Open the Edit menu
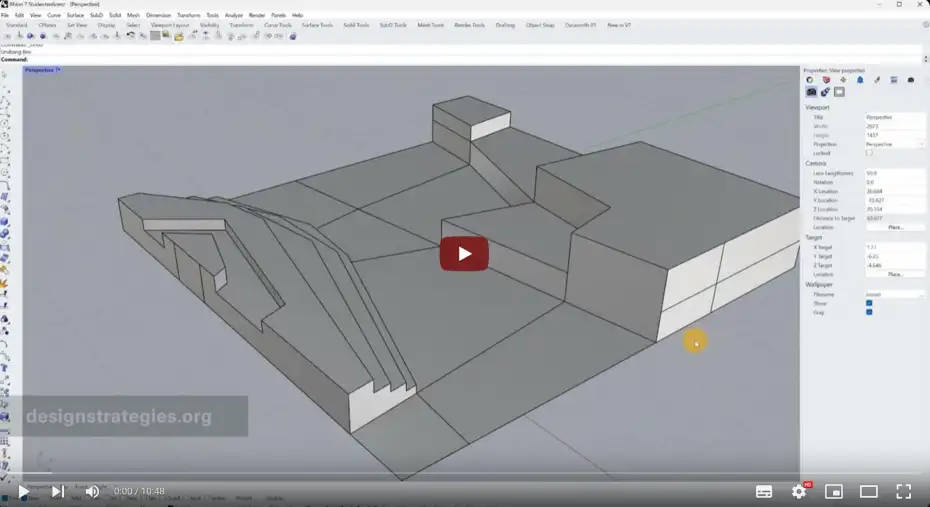930x507 pixels. click(20, 15)
